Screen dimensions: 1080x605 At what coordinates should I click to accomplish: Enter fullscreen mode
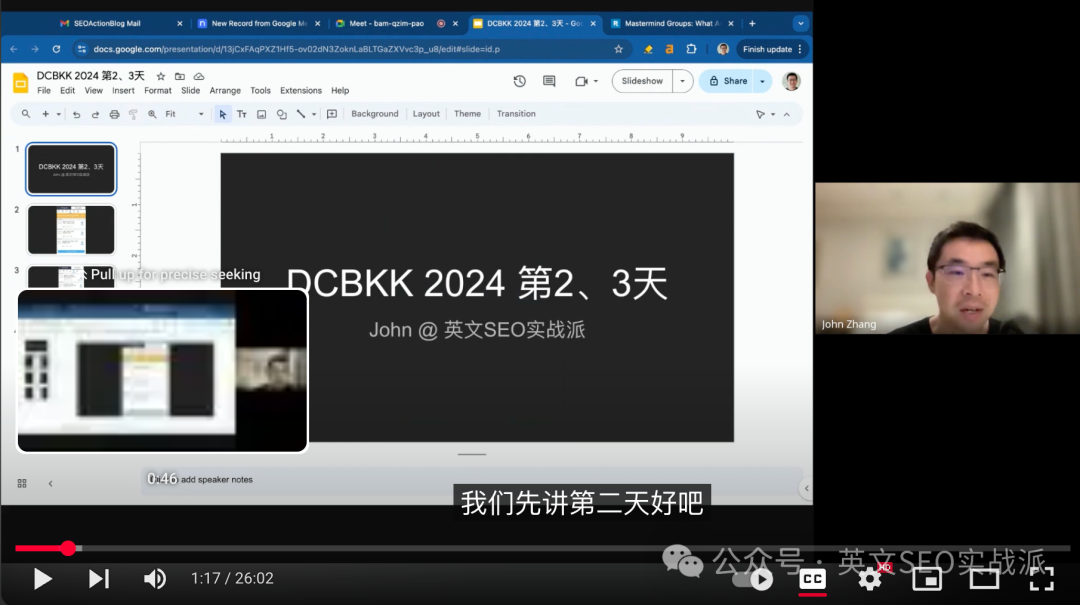click(1041, 580)
